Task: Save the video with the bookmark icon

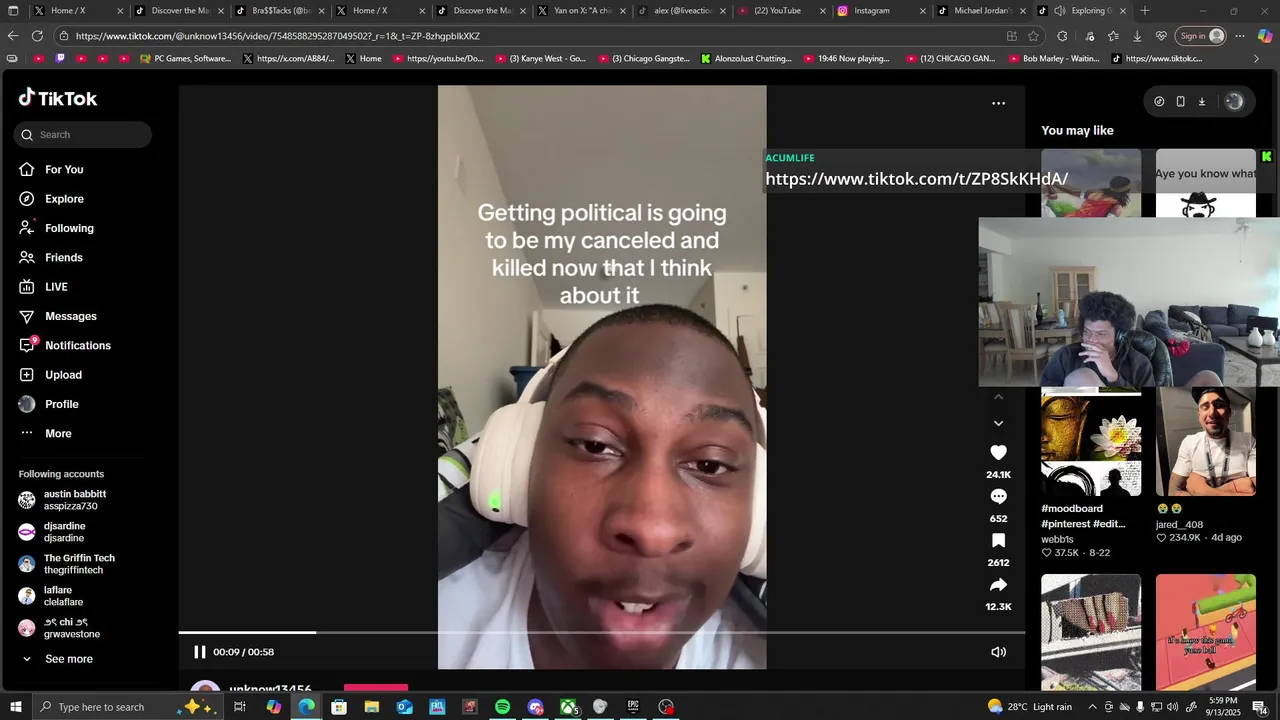Action: pos(998,541)
